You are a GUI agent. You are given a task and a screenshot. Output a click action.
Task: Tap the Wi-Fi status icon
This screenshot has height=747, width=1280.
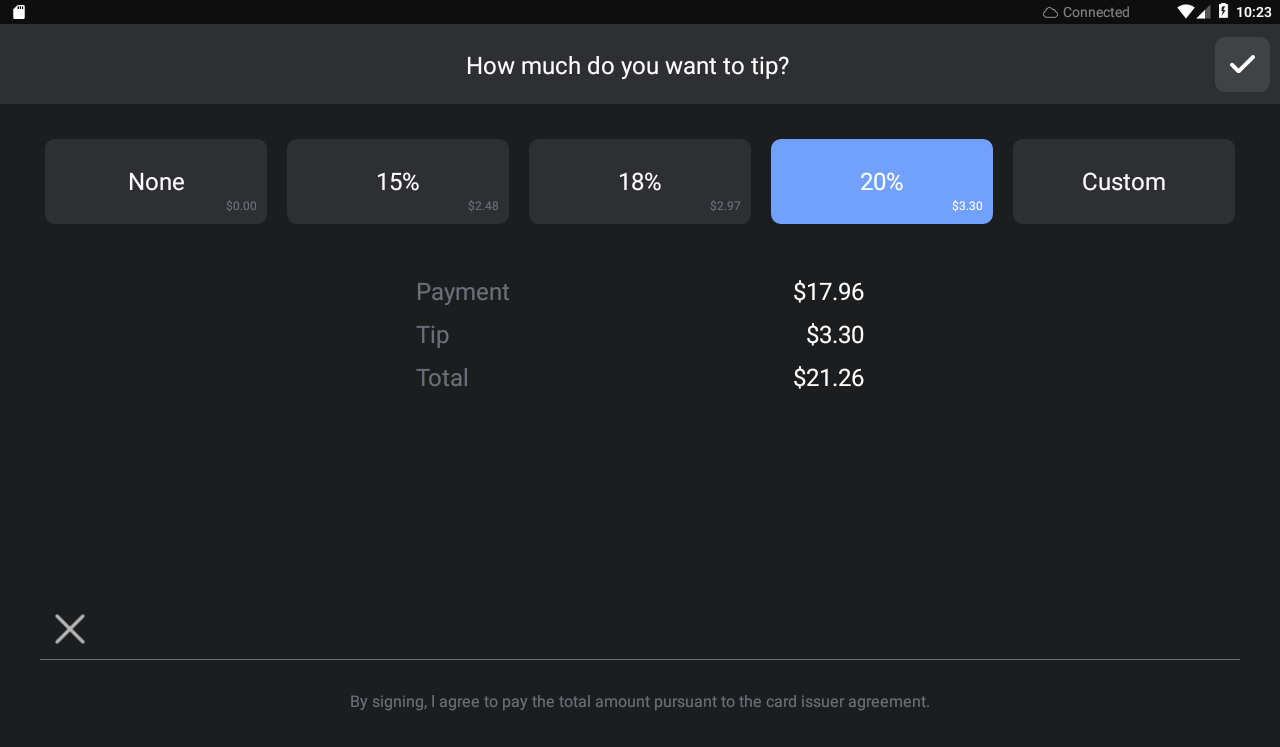pos(1186,12)
